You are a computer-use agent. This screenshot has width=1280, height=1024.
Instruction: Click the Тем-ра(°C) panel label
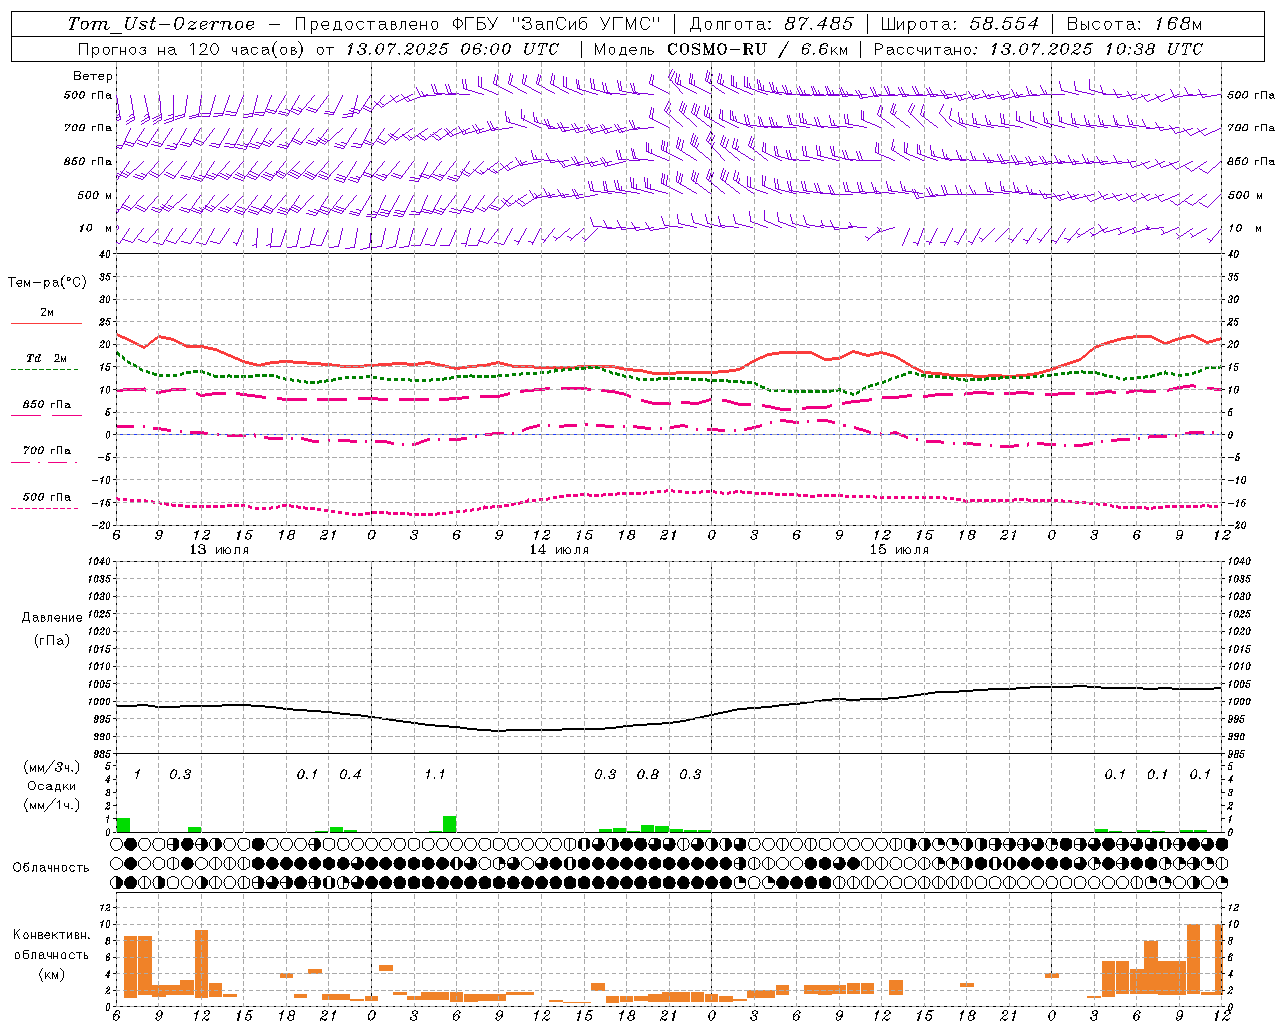[47, 283]
